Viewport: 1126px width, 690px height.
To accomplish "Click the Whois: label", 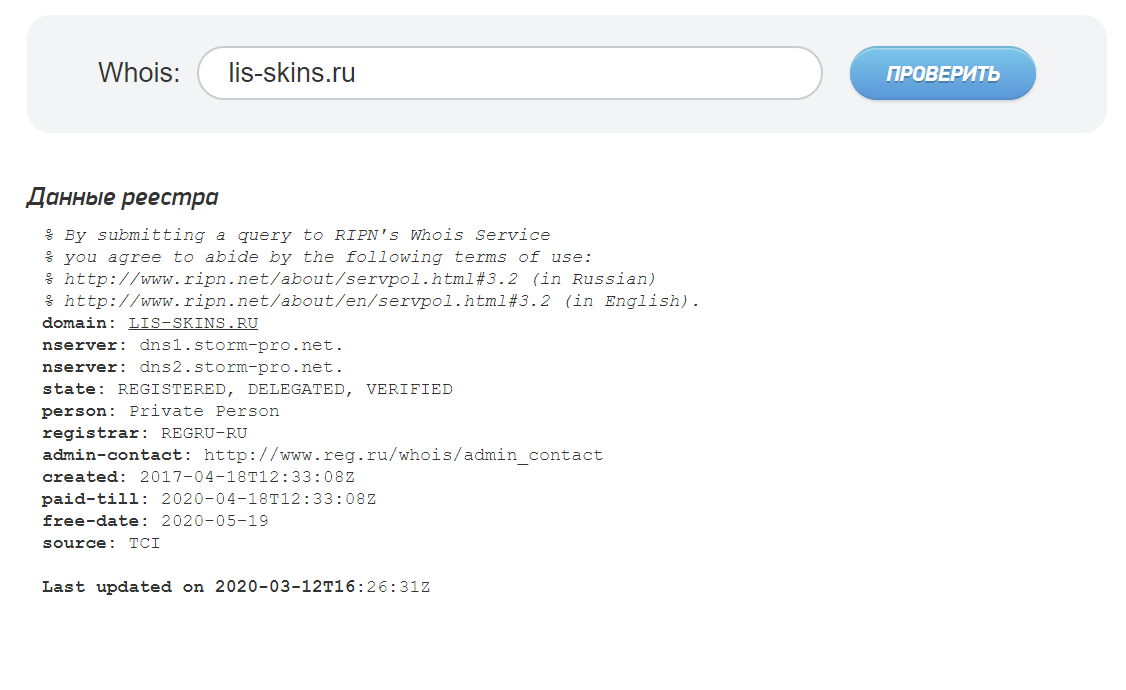I will [x=139, y=73].
